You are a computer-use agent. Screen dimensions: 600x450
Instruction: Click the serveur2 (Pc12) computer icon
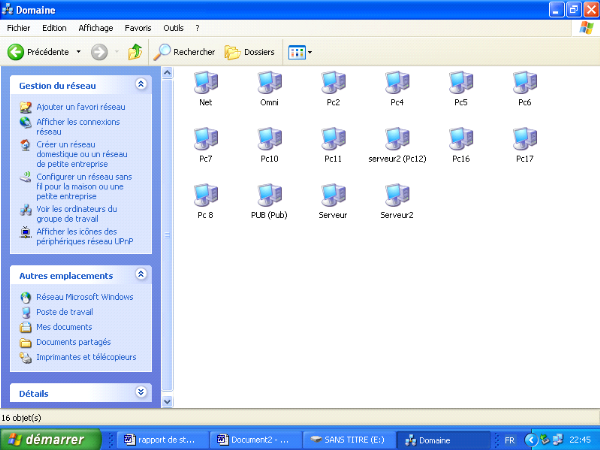pos(397,139)
